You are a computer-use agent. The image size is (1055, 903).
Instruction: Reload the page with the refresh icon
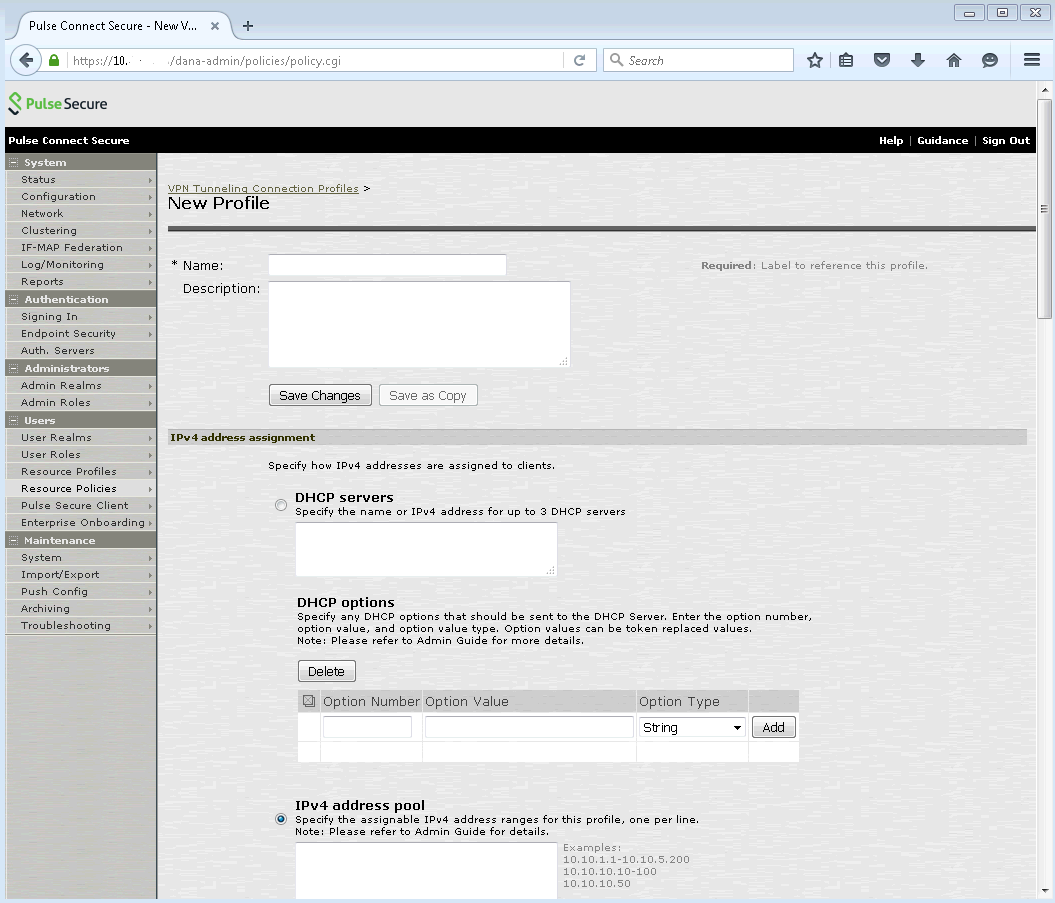[579, 61]
